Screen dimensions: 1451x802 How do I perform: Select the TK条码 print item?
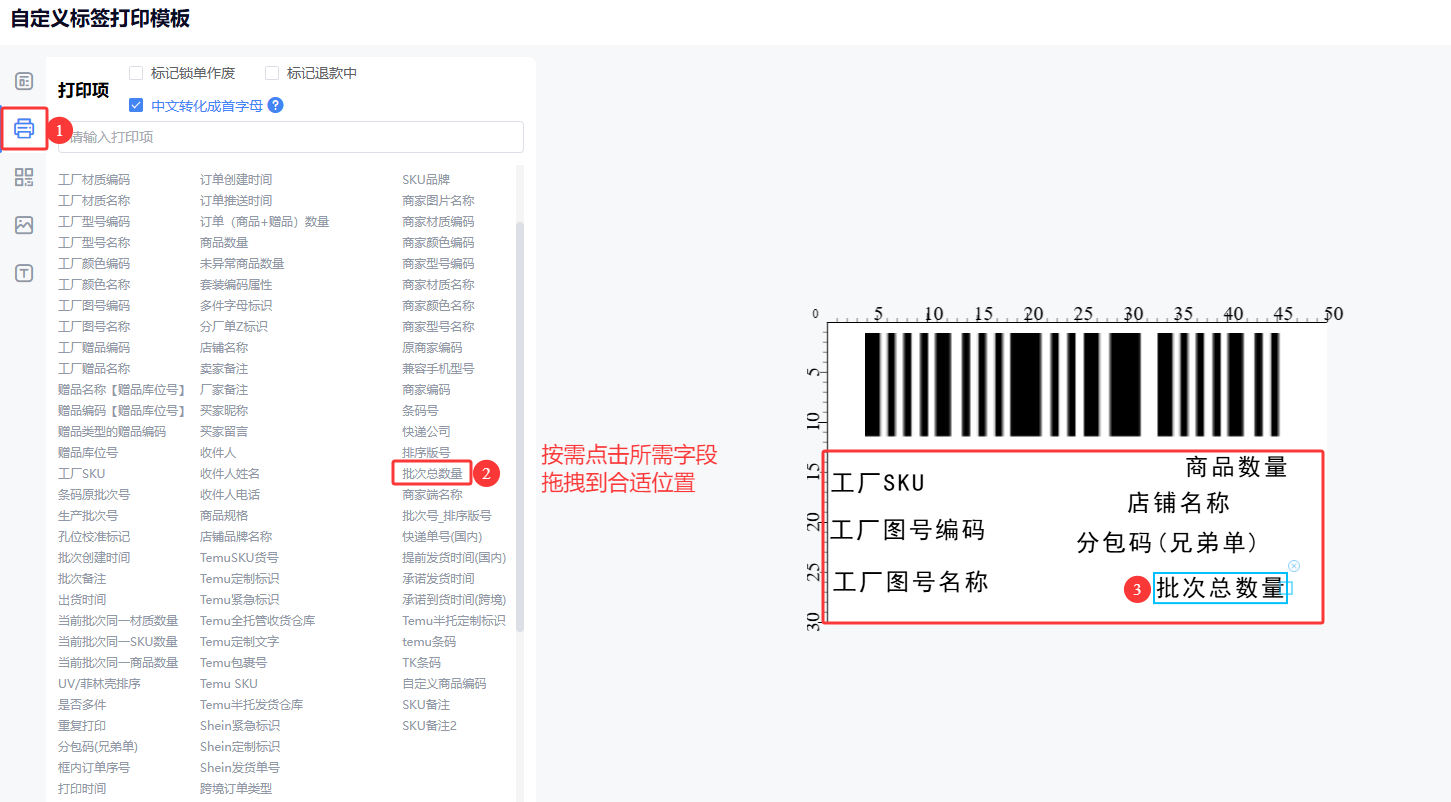pyautogui.click(x=421, y=663)
